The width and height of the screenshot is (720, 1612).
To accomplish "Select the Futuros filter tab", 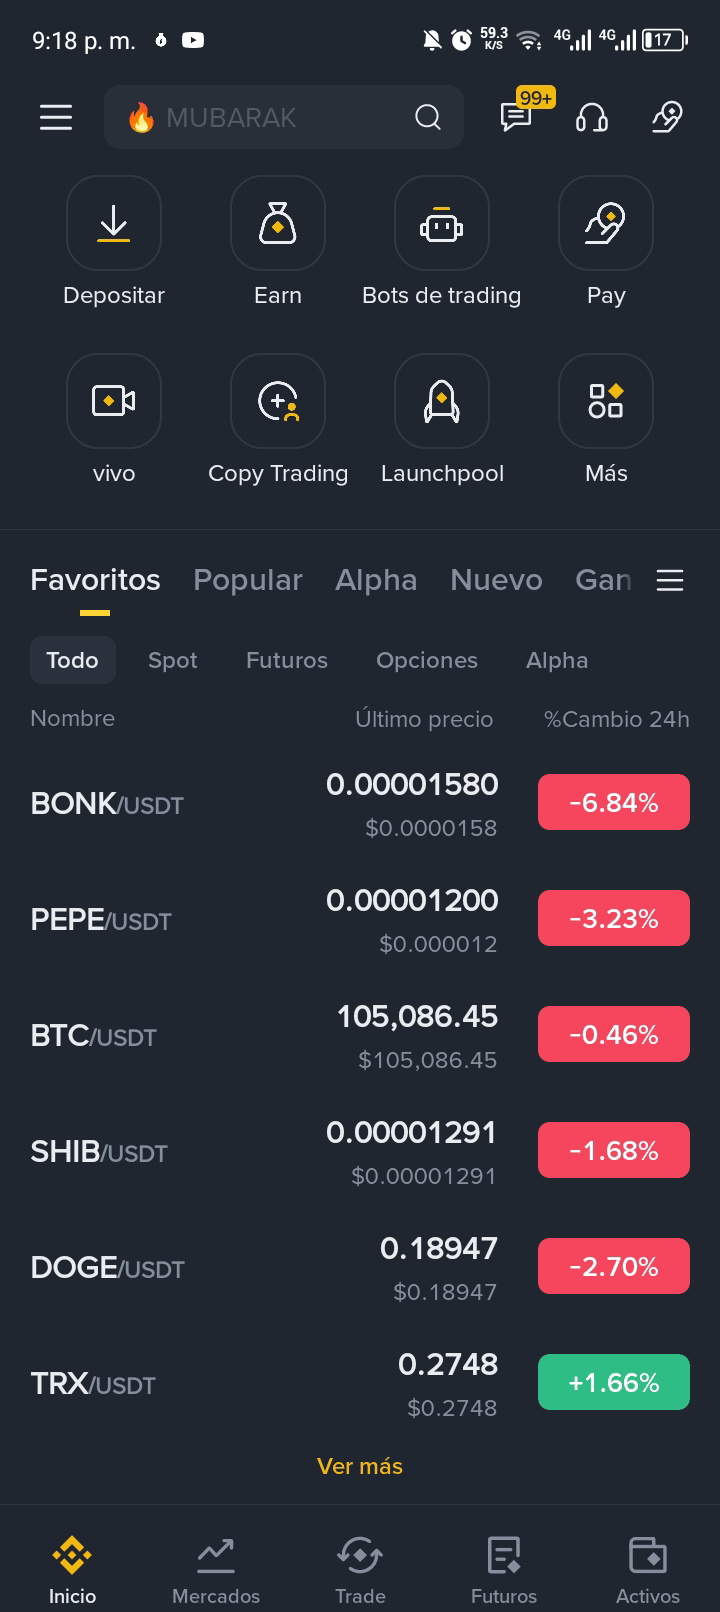I will (287, 660).
